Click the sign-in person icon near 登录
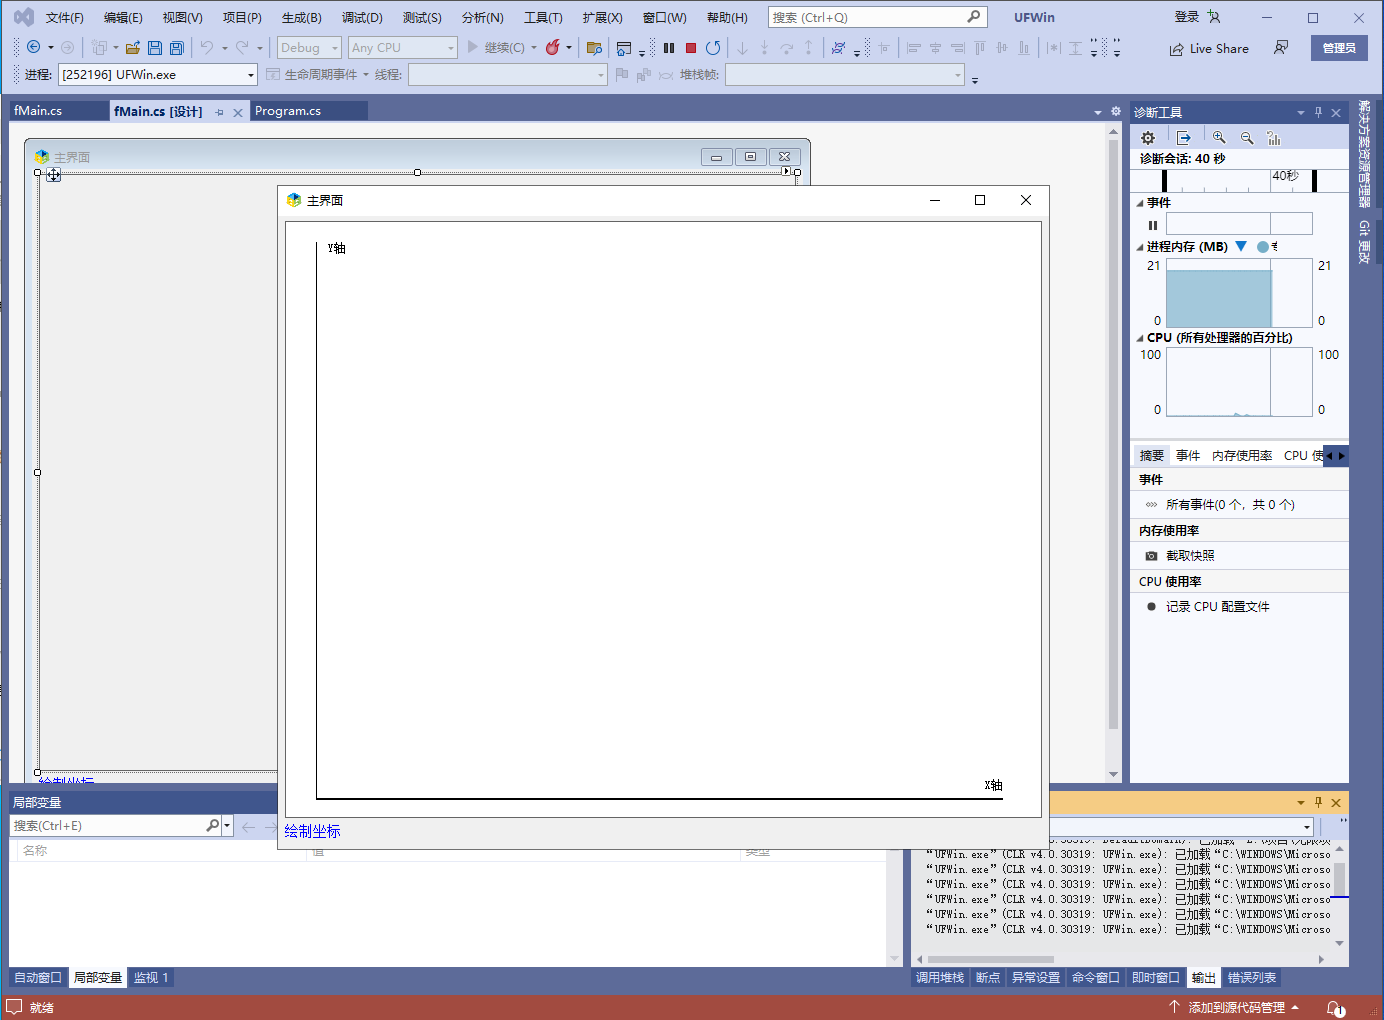The image size is (1384, 1020). 1214,17
